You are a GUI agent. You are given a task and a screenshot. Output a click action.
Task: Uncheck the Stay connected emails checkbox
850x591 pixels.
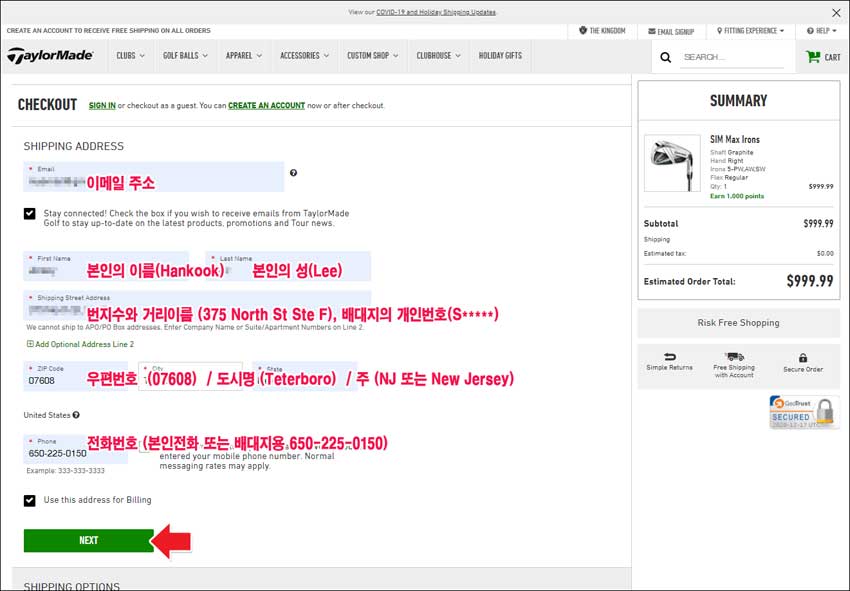pyautogui.click(x=30, y=214)
